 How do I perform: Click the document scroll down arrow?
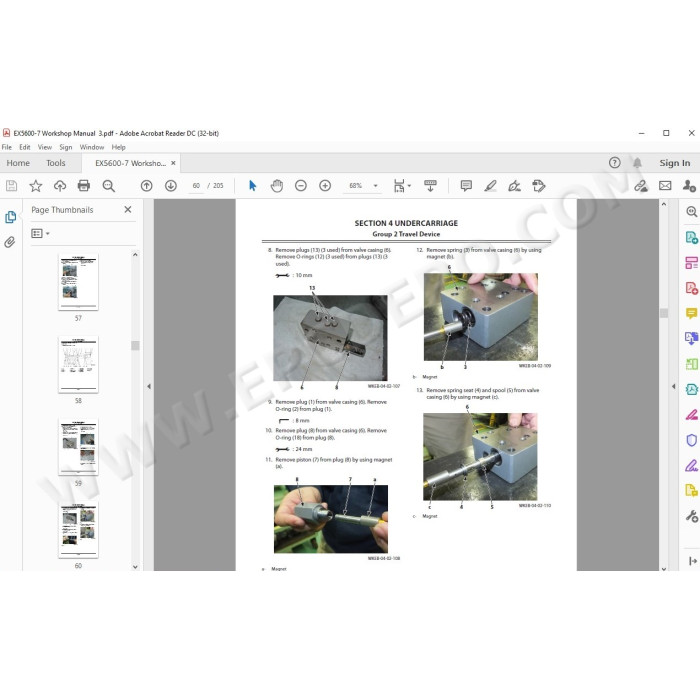click(x=664, y=569)
